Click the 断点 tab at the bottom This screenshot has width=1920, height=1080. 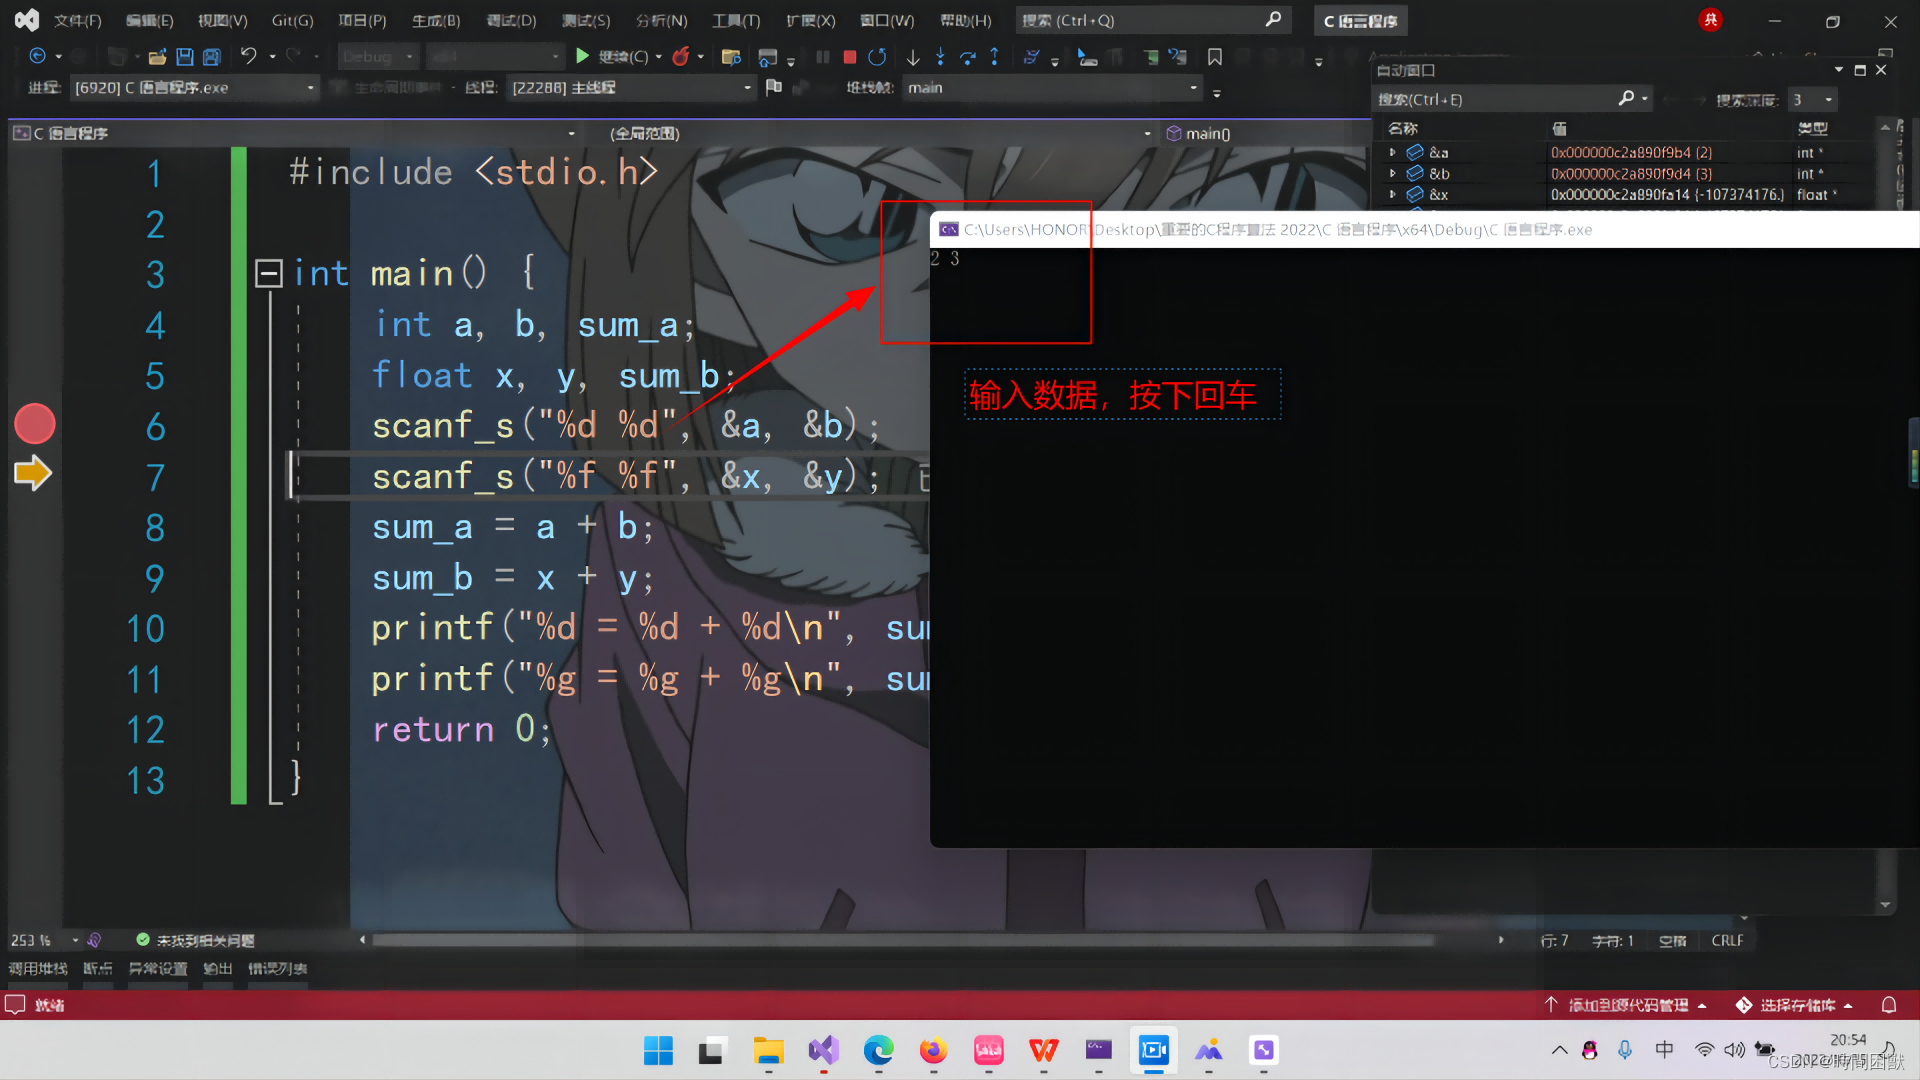pyautogui.click(x=97, y=968)
